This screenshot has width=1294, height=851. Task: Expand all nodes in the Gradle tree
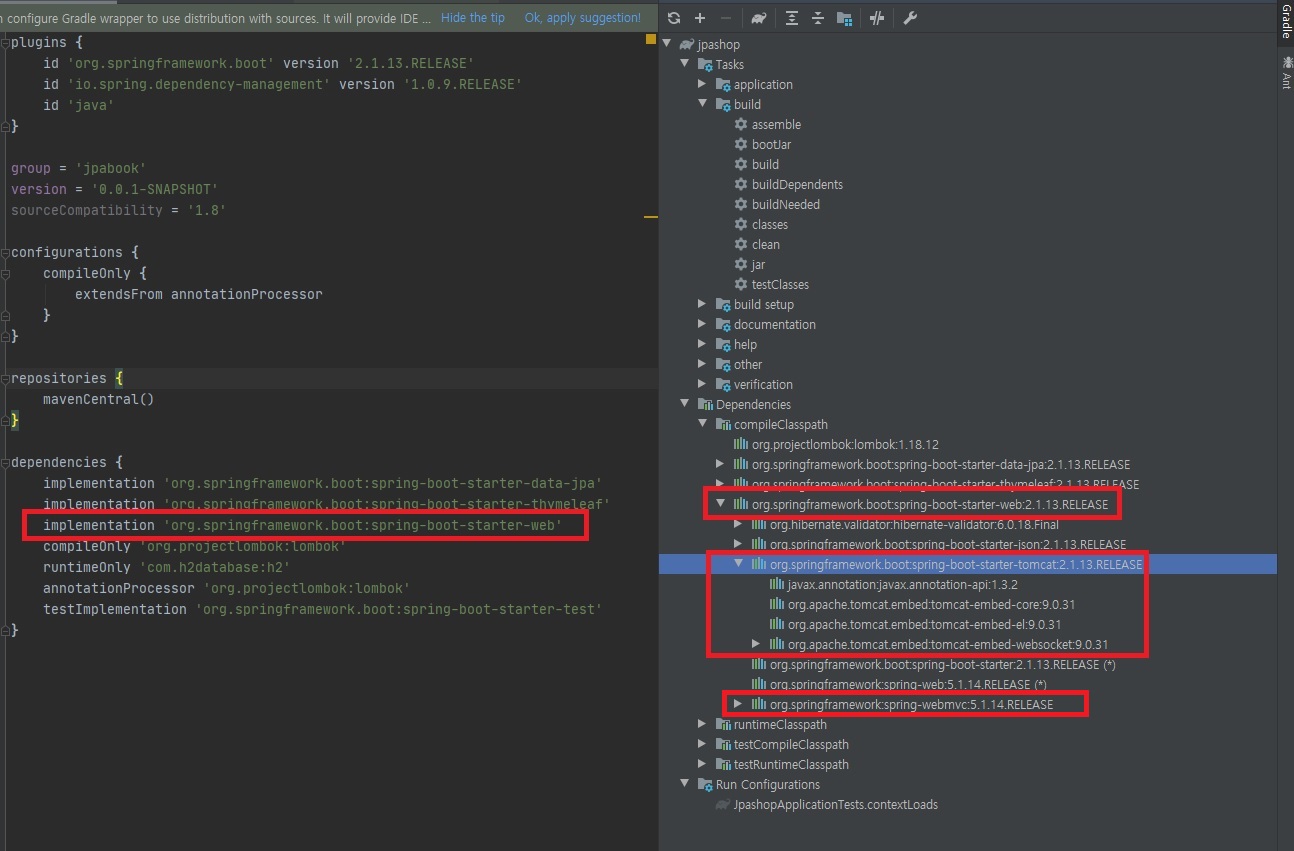pos(792,18)
